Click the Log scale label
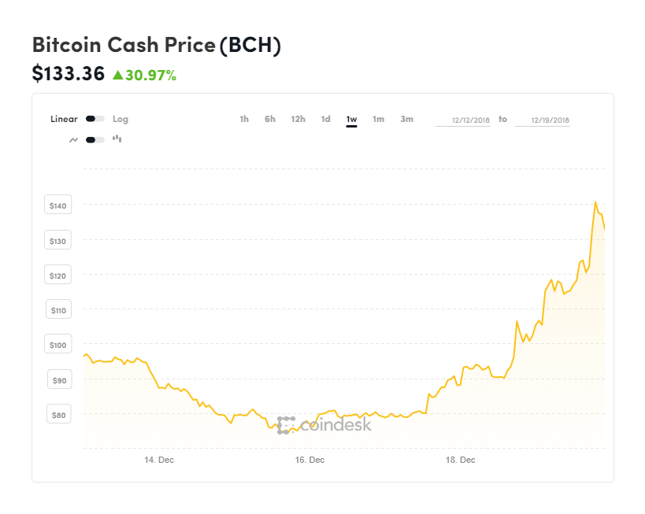 120,119
